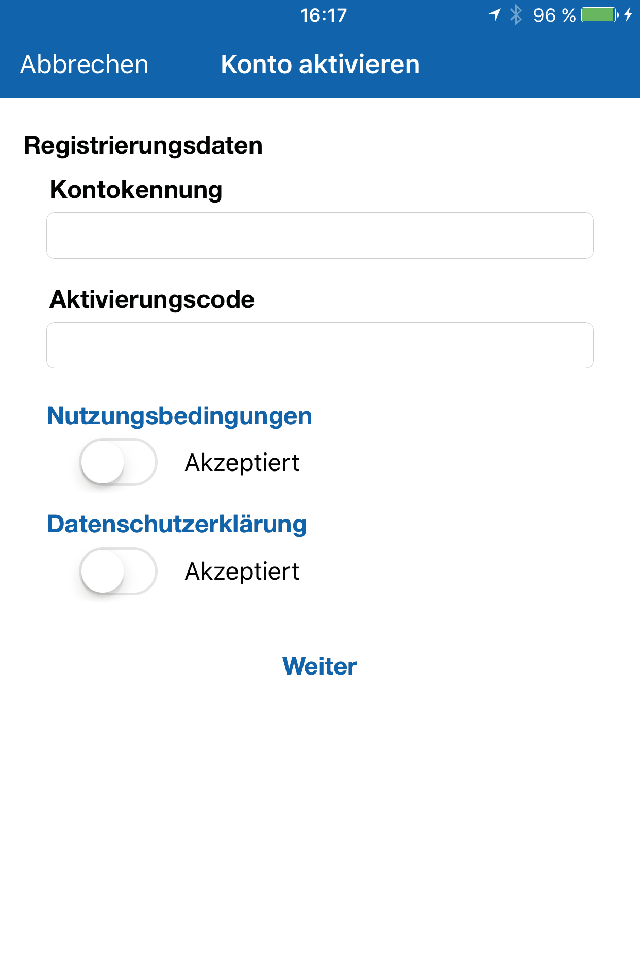Tap the green battery icon
This screenshot has width=640, height=960.
pyautogui.click(x=600, y=15)
